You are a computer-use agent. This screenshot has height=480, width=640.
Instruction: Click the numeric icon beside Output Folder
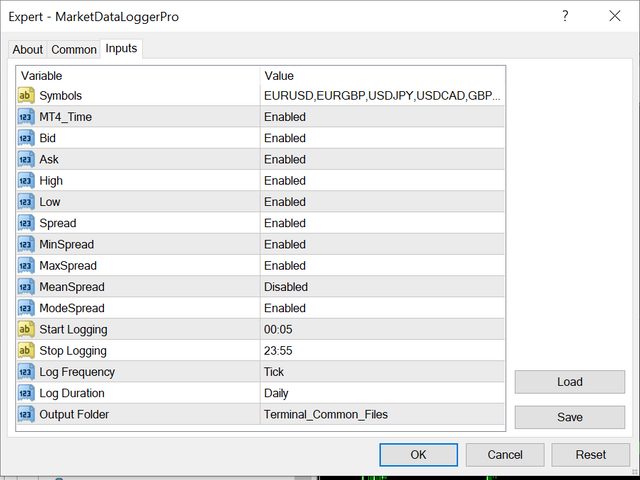click(x=26, y=414)
